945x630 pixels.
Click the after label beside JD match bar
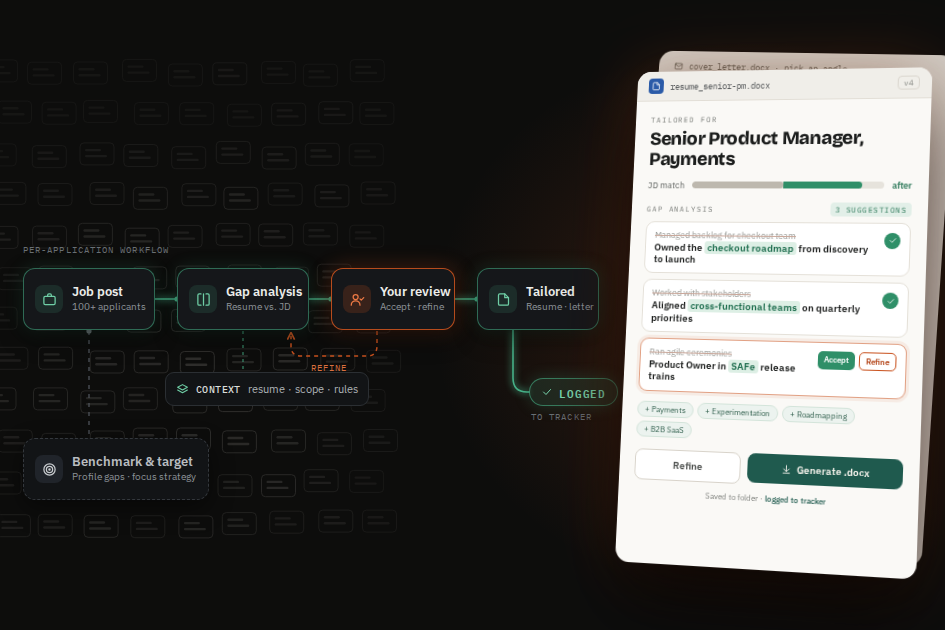pyautogui.click(x=902, y=185)
